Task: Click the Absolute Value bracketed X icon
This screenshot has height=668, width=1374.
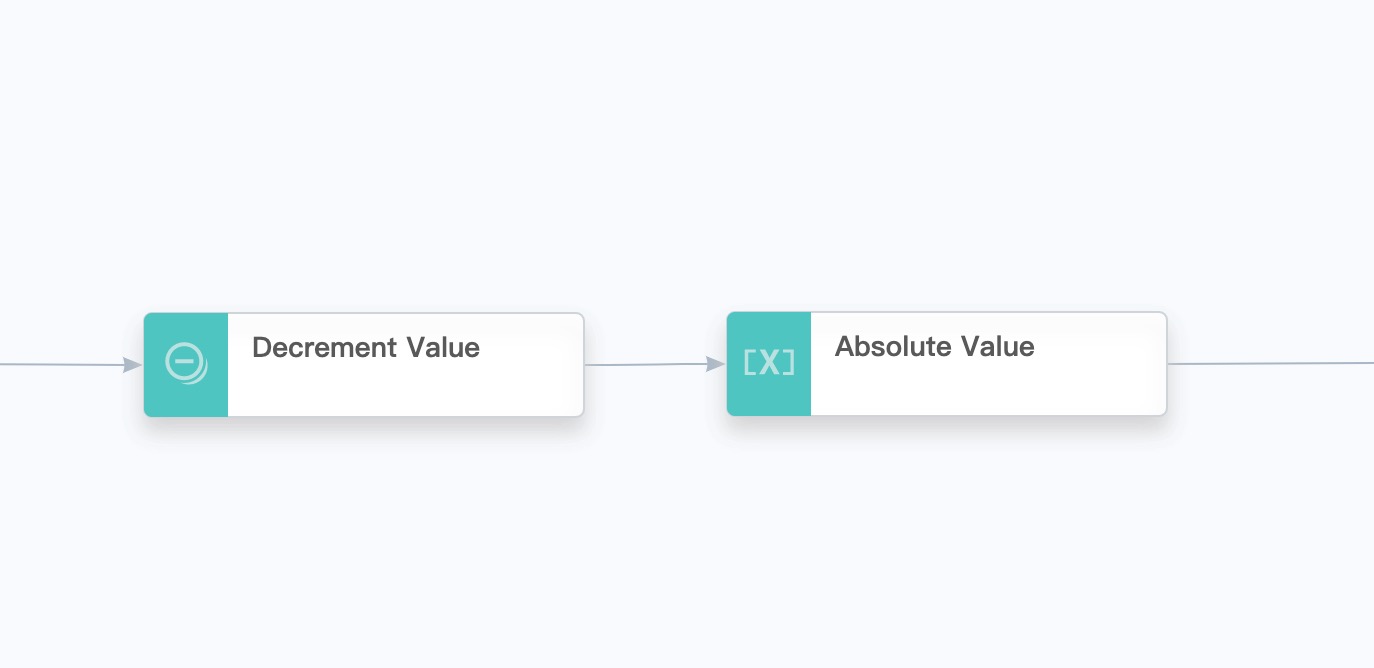Action: 769,363
